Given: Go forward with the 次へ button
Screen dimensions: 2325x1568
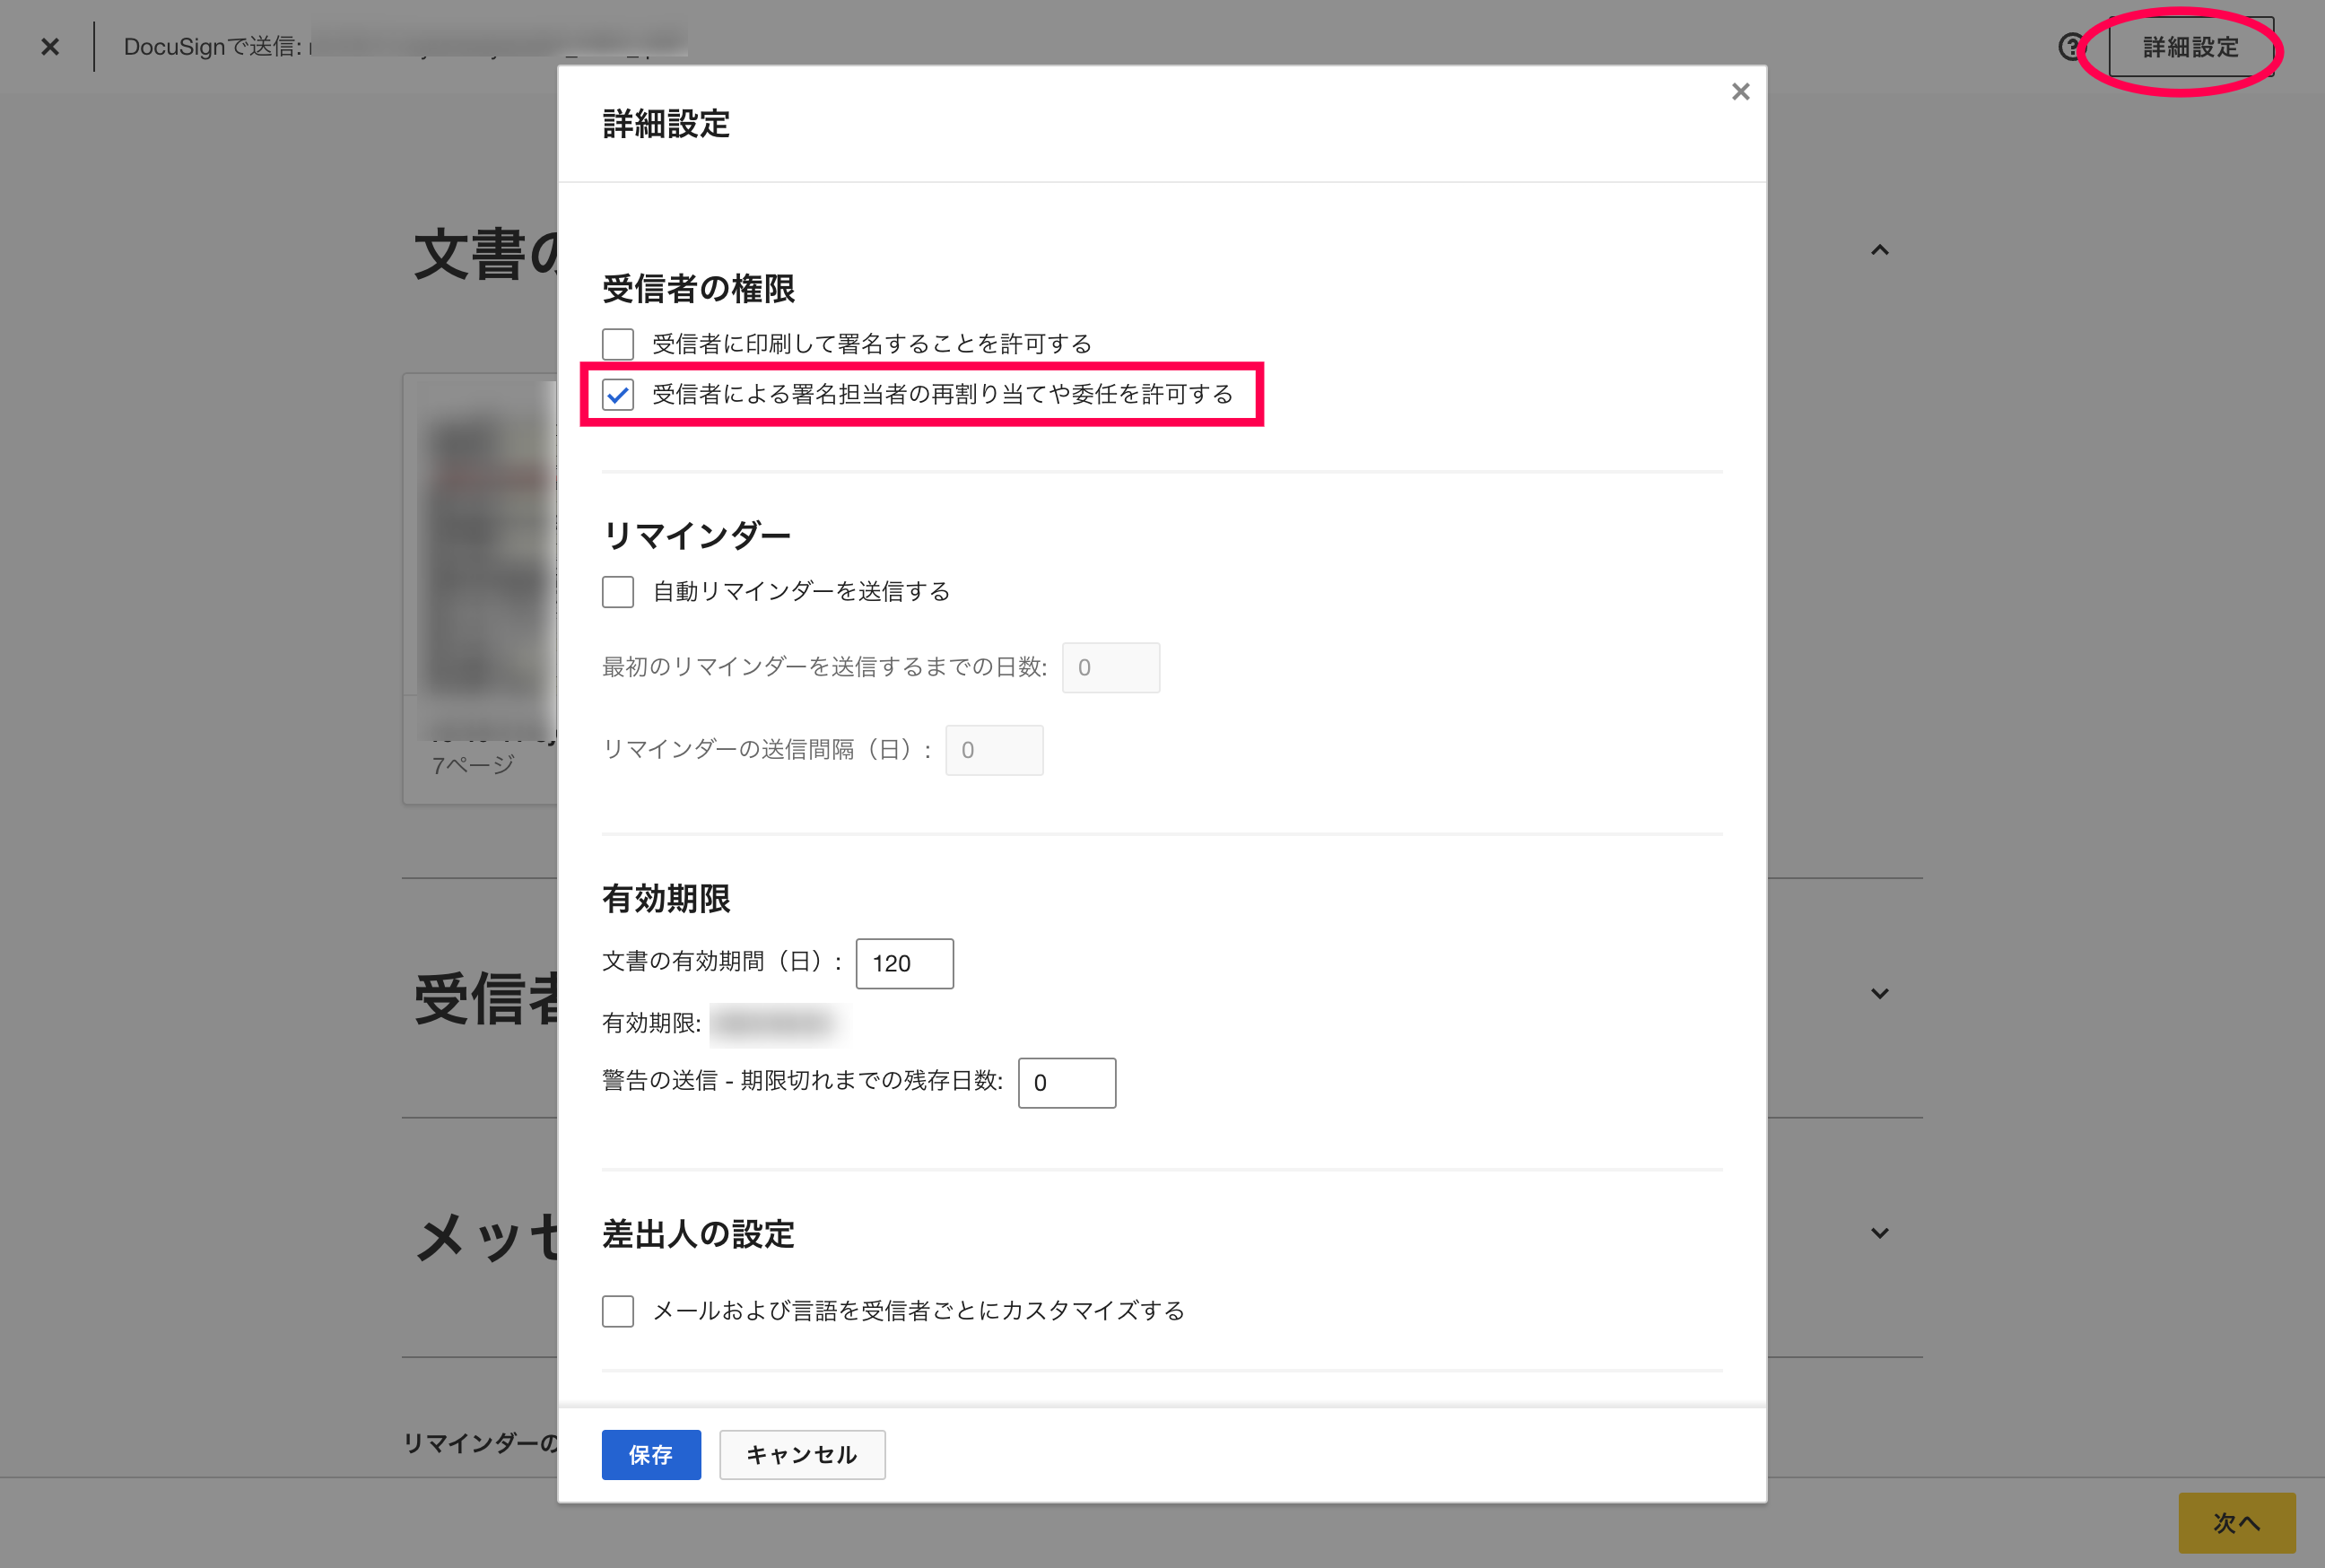Looking at the screenshot, I should pyautogui.click(x=2237, y=1522).
